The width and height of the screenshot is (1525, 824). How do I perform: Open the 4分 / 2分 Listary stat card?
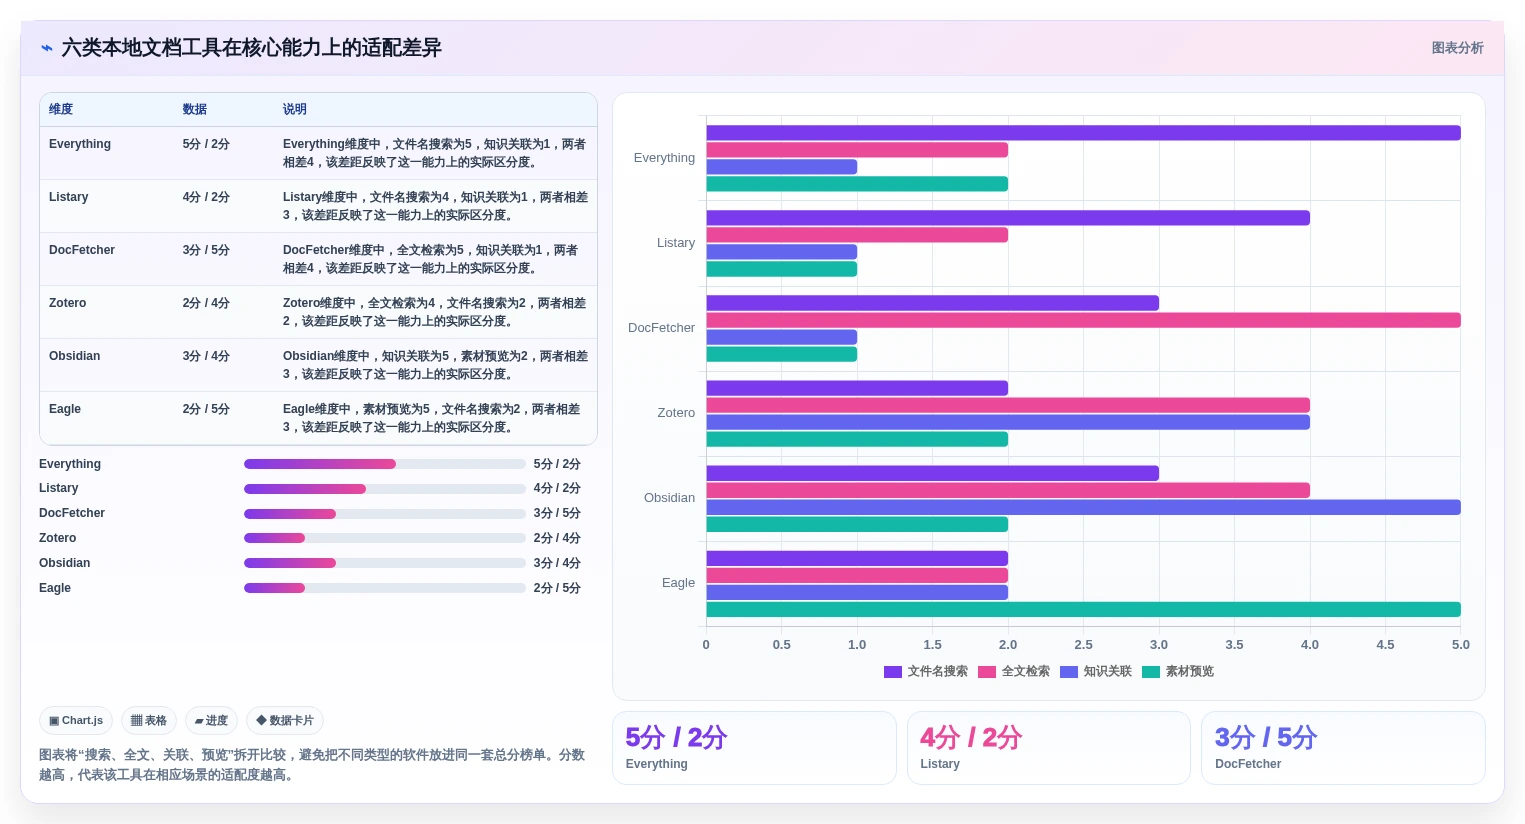tap(1049, 748)
